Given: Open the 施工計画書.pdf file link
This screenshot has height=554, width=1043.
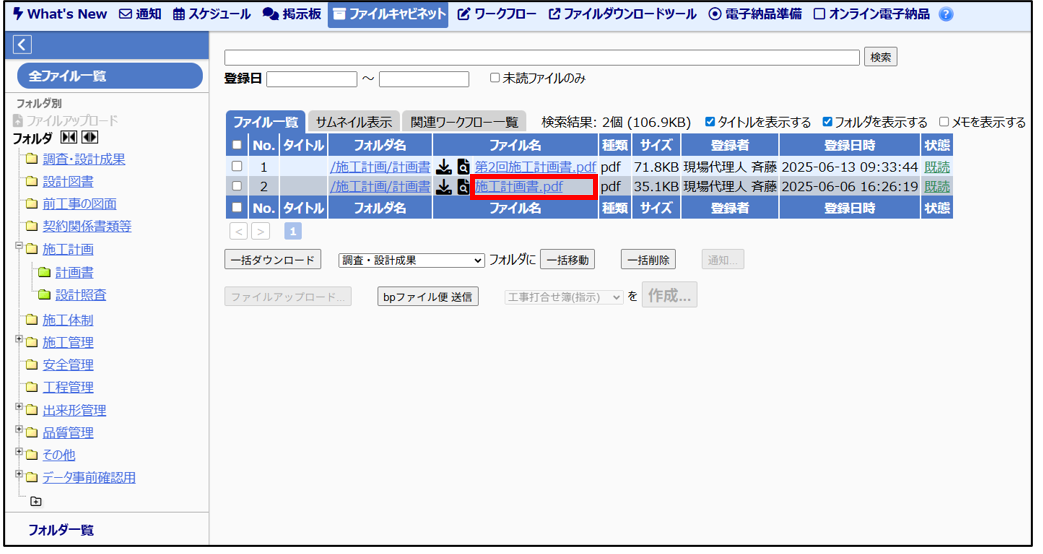Looking at the screenshot, I should tap(519, 187).
